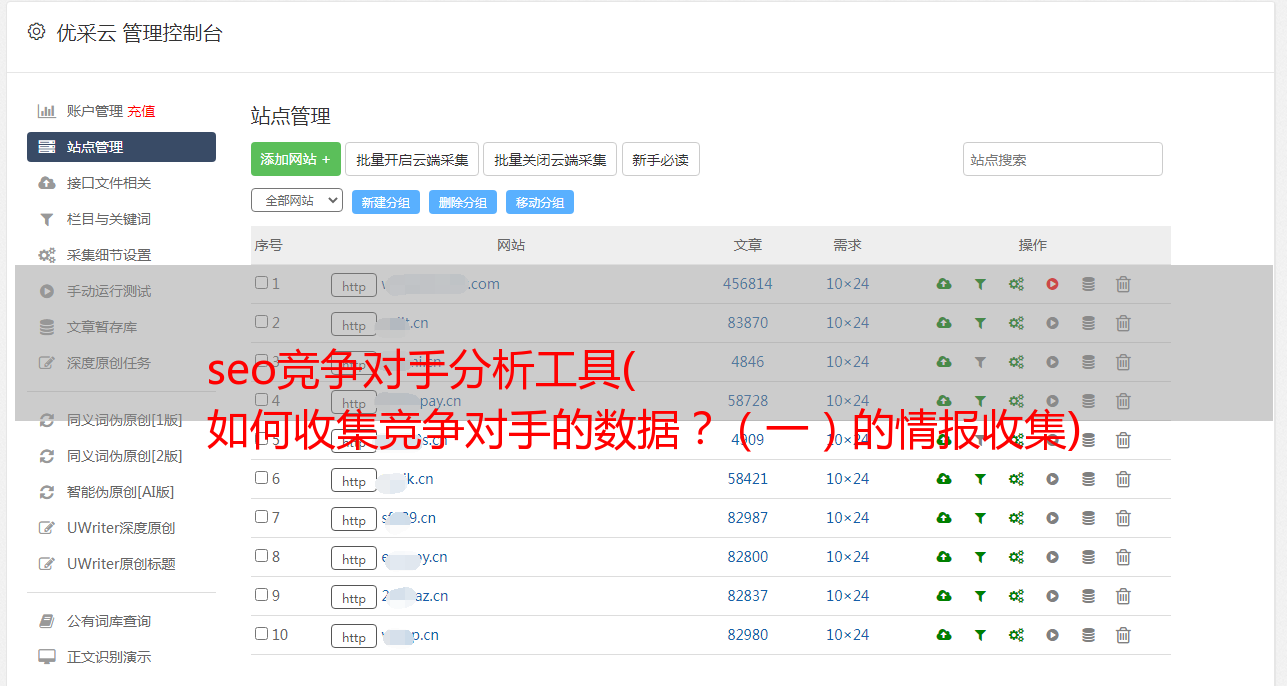Click the green 添加网站 + button
Viewport: 1287px width, 686px height.
(296, 159)
